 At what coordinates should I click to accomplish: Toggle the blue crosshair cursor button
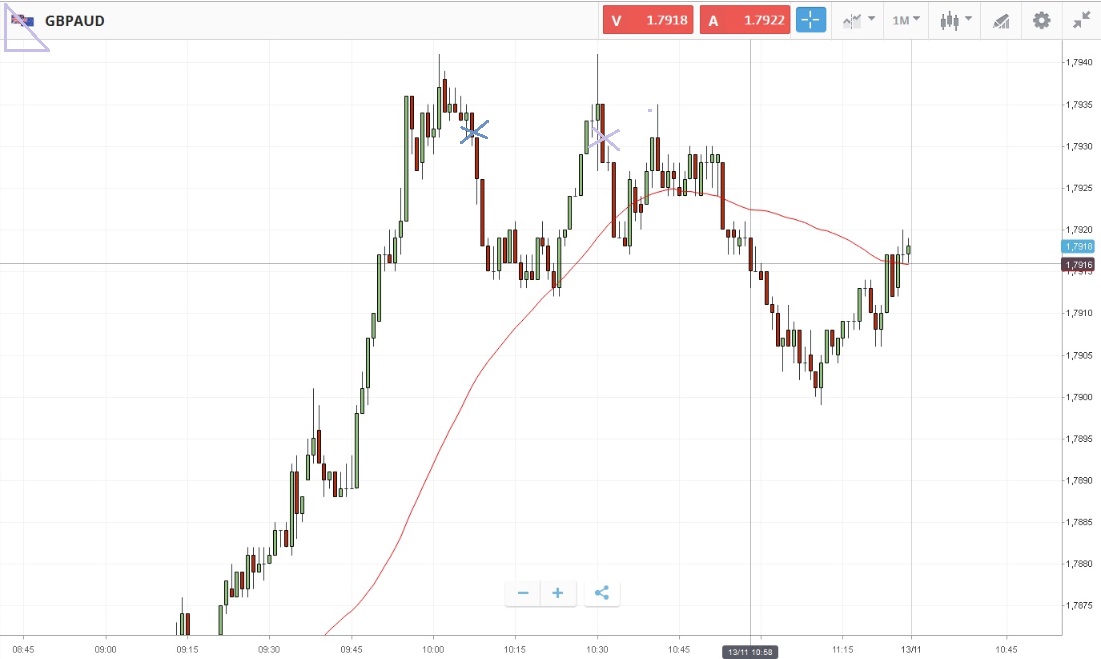(811, 20)
